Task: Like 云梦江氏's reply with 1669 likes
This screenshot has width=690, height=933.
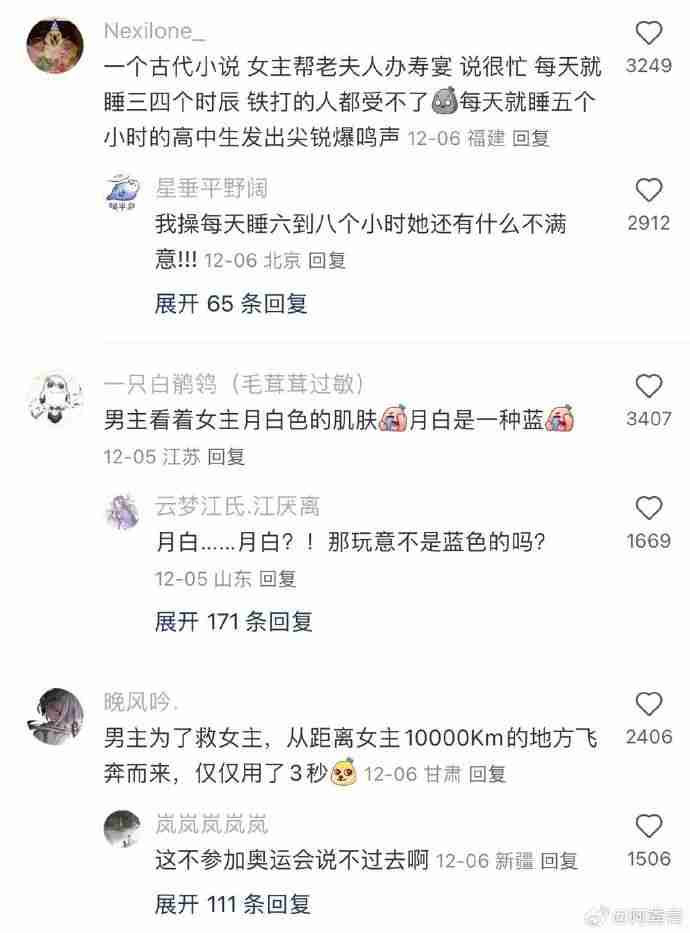Action: 648,508
